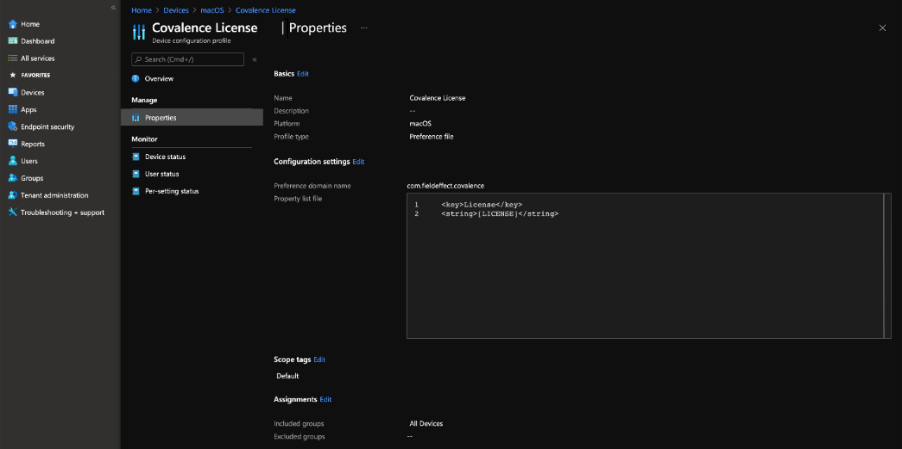Viewport: 902px width, 449px height.
Task: Collapse the resource menu next to search
Action: [254, 59]
